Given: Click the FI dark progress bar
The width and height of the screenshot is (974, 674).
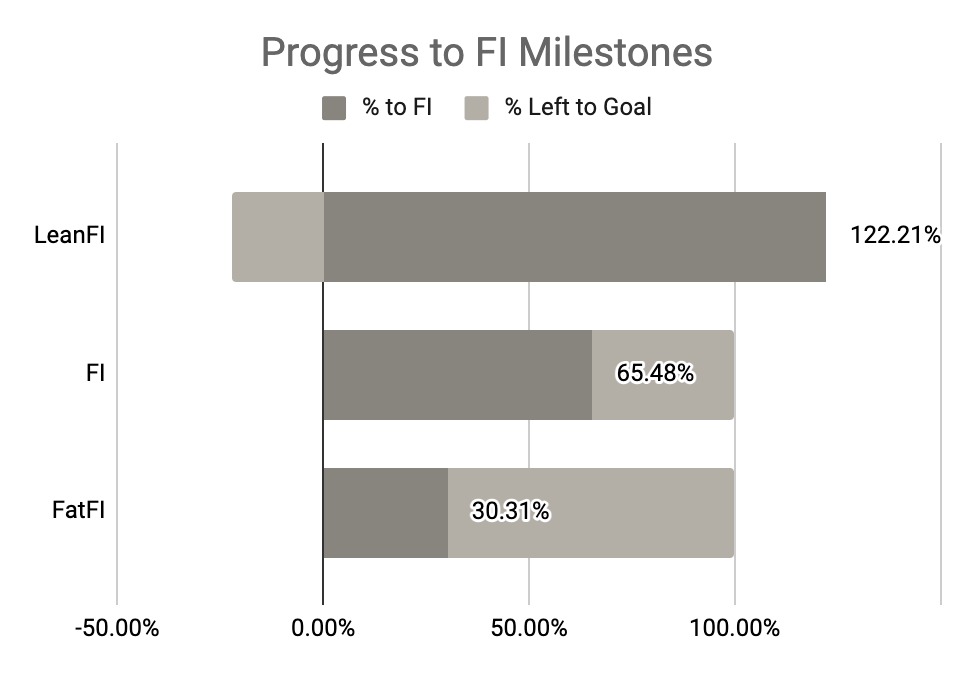Looking at the screenshot, I should 457,375.
